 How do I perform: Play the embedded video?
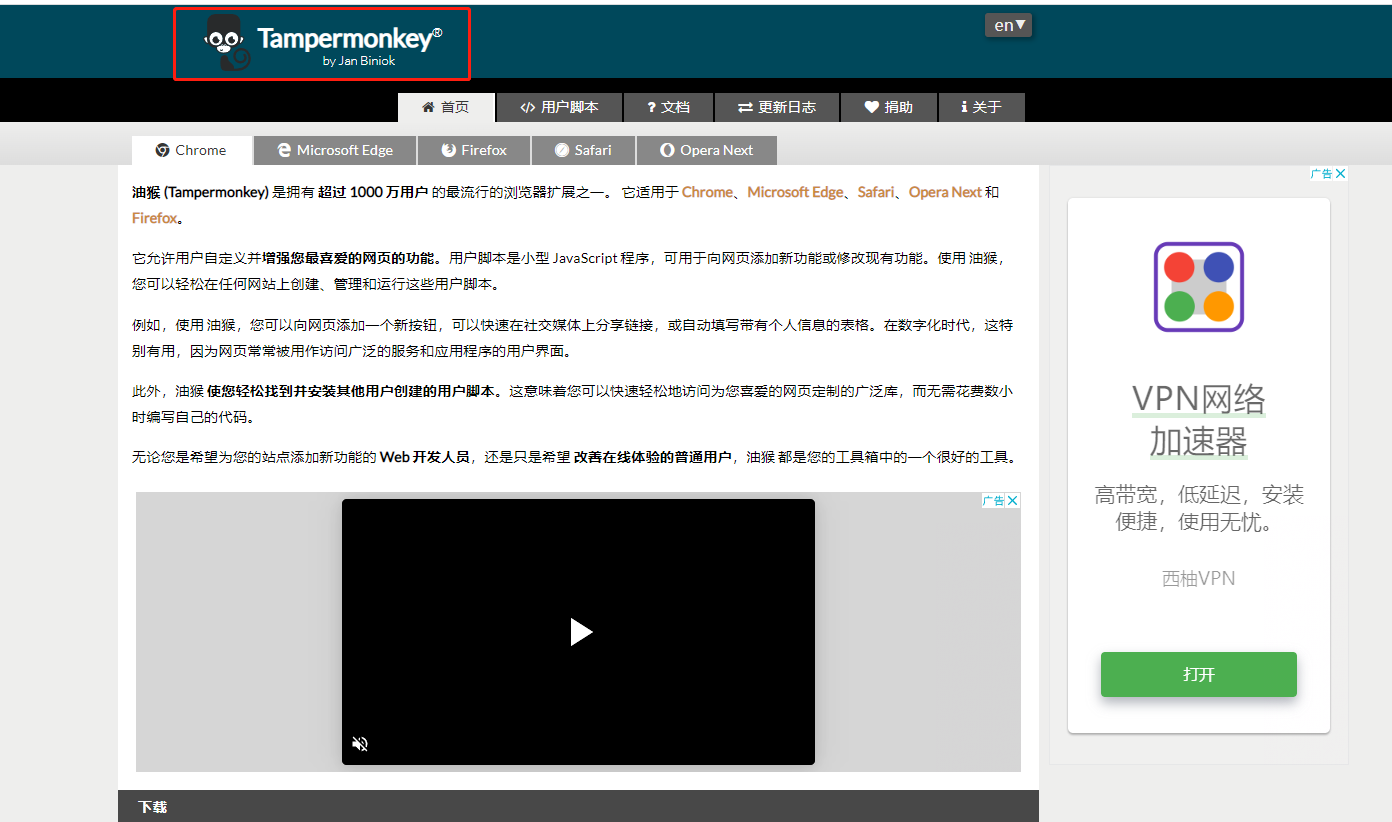(x=580, y=632)
